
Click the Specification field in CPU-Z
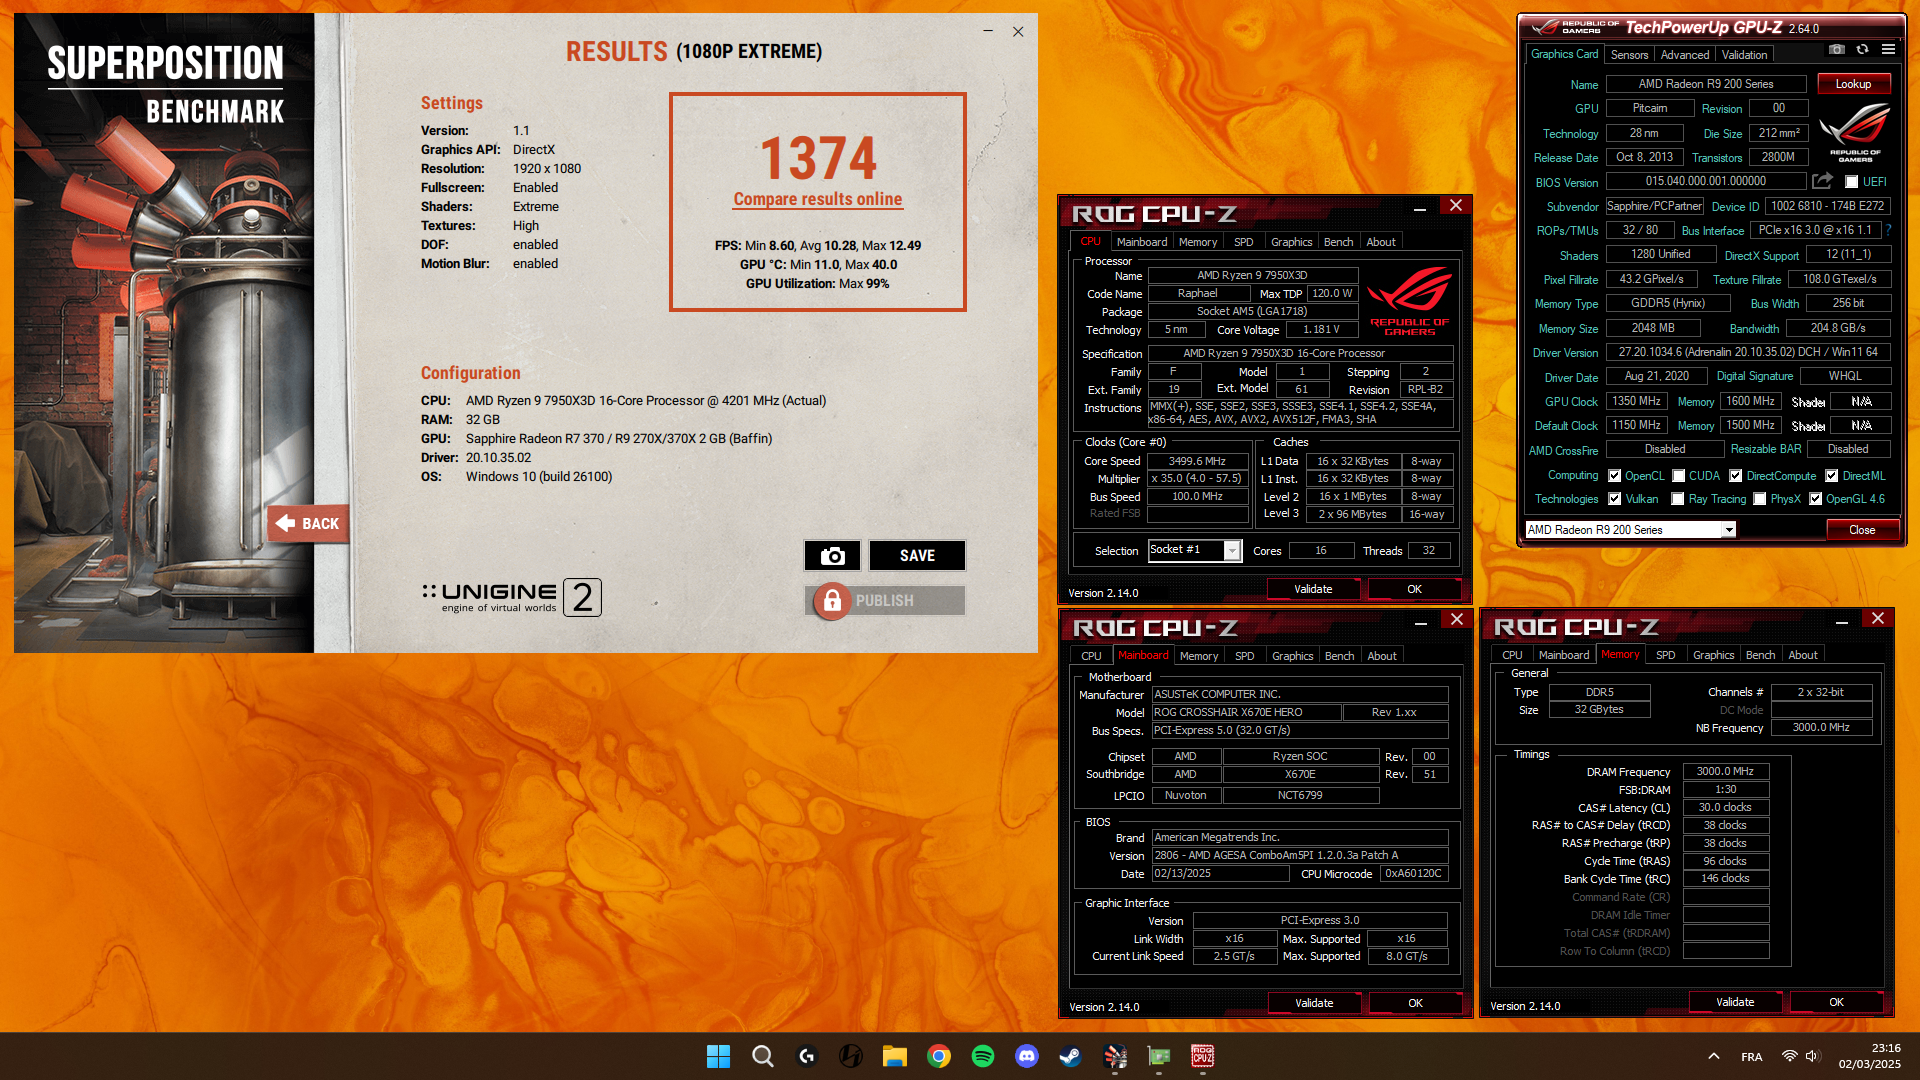click(x=1300, y=353)
